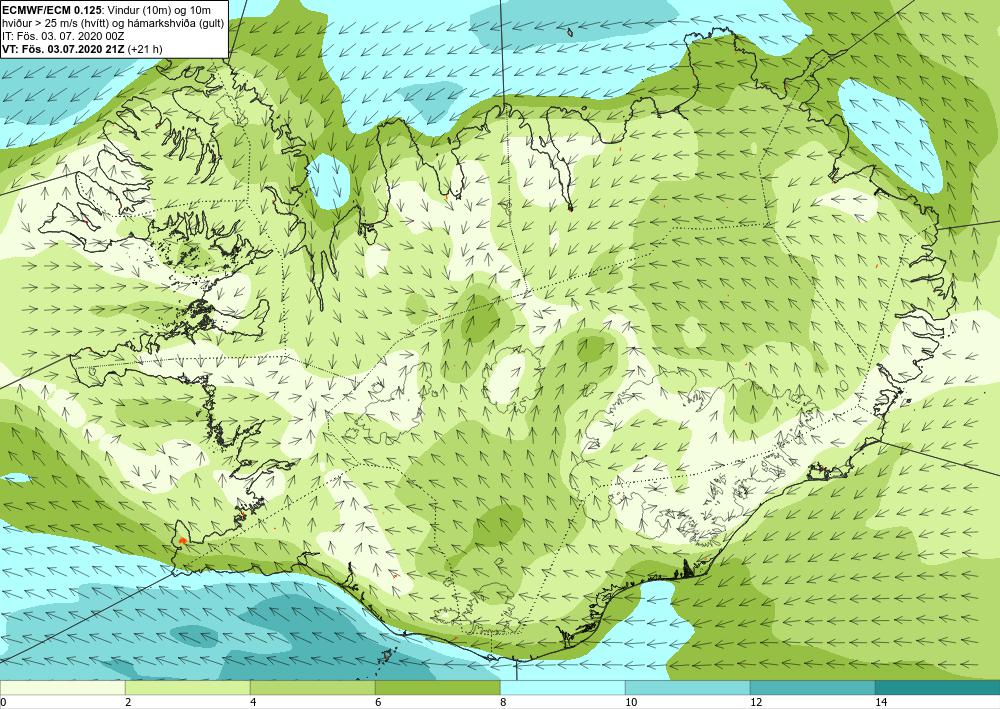Click the Vestmannaeyjar islands off the south coast

click(x=385, y=657)
